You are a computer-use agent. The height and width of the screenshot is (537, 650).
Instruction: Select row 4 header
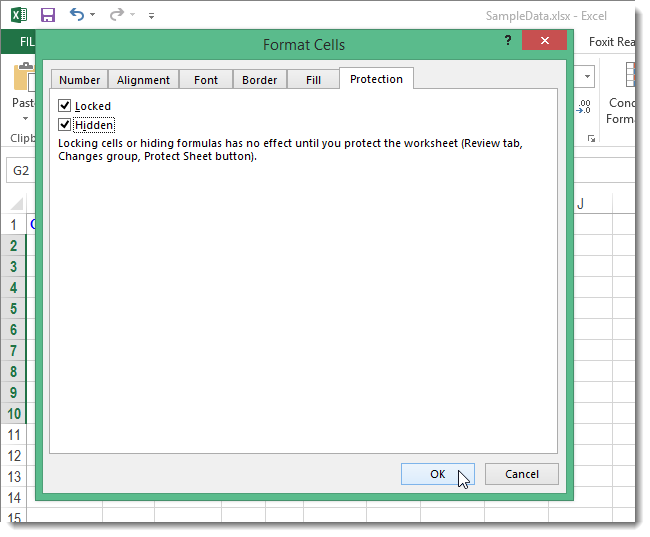13,287
